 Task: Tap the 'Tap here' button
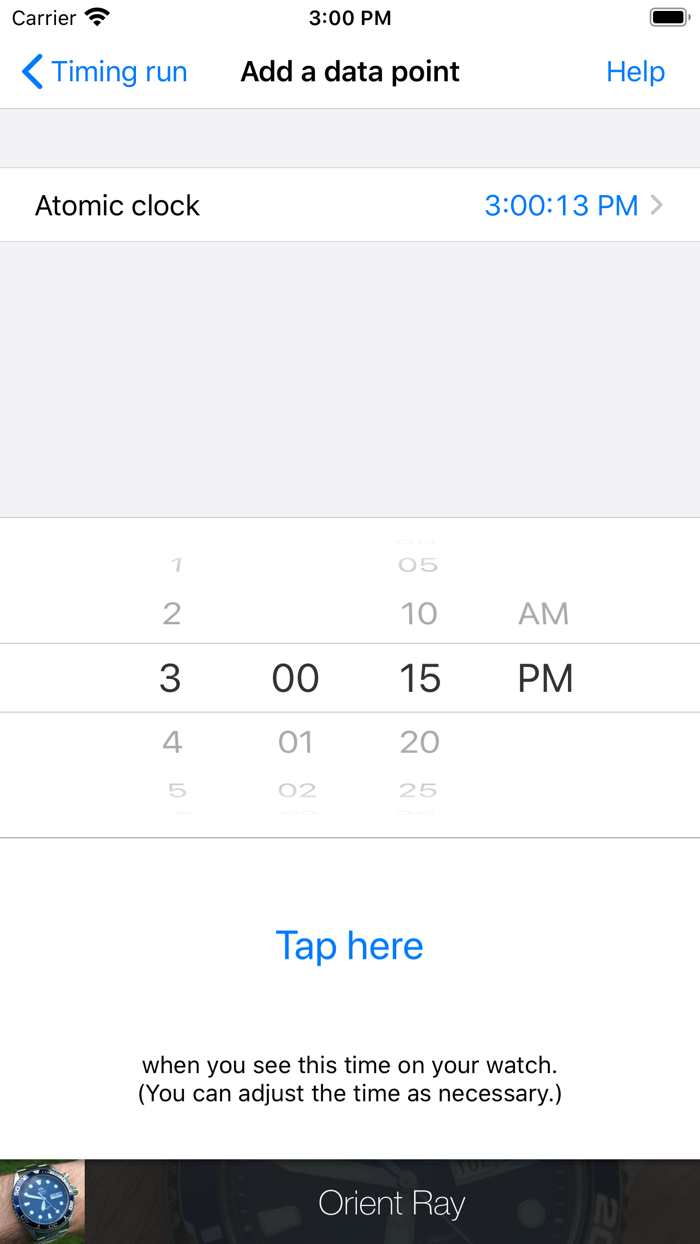pos(349,945)
